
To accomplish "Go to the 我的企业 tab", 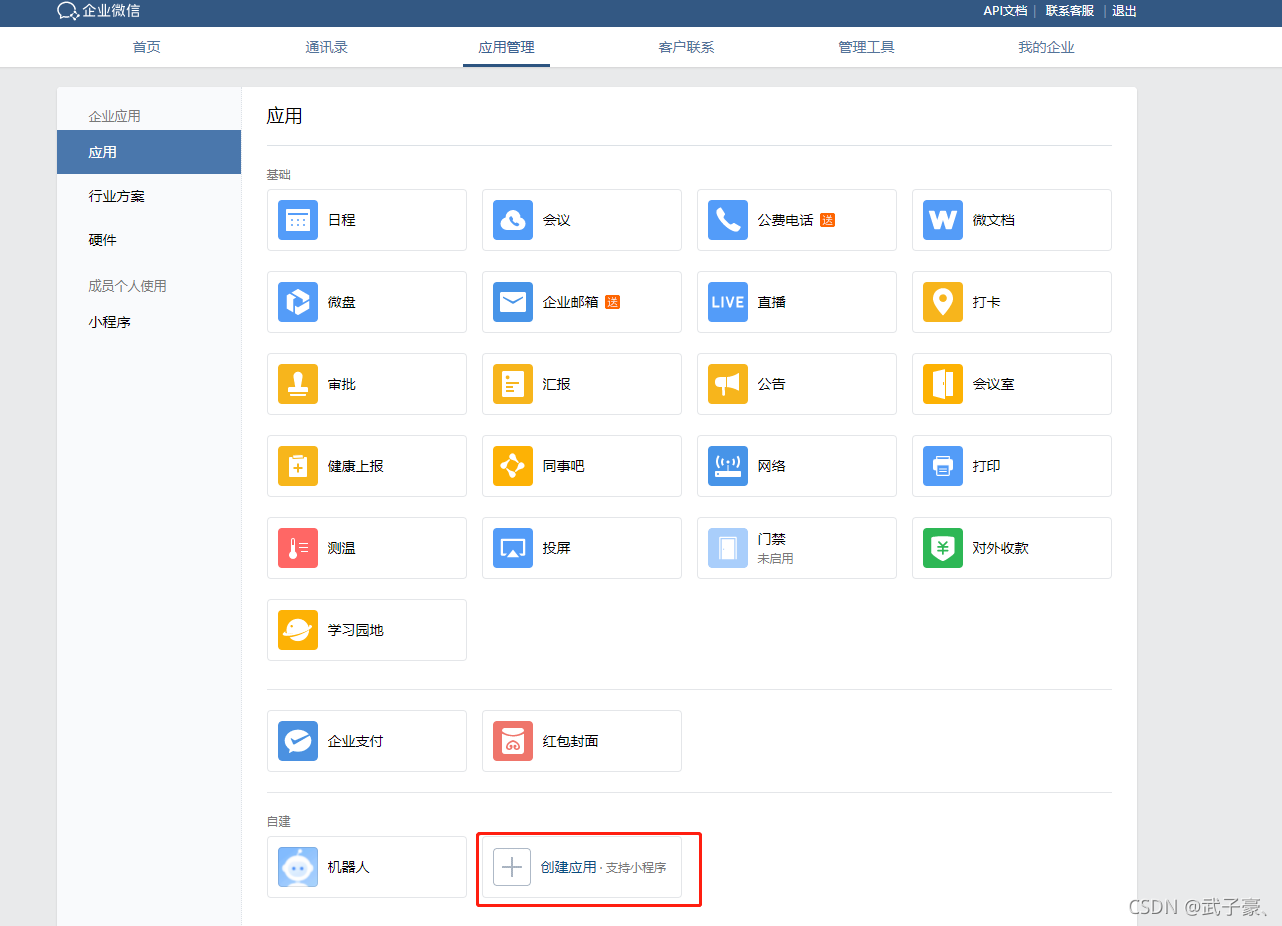I will [1046, 47].
